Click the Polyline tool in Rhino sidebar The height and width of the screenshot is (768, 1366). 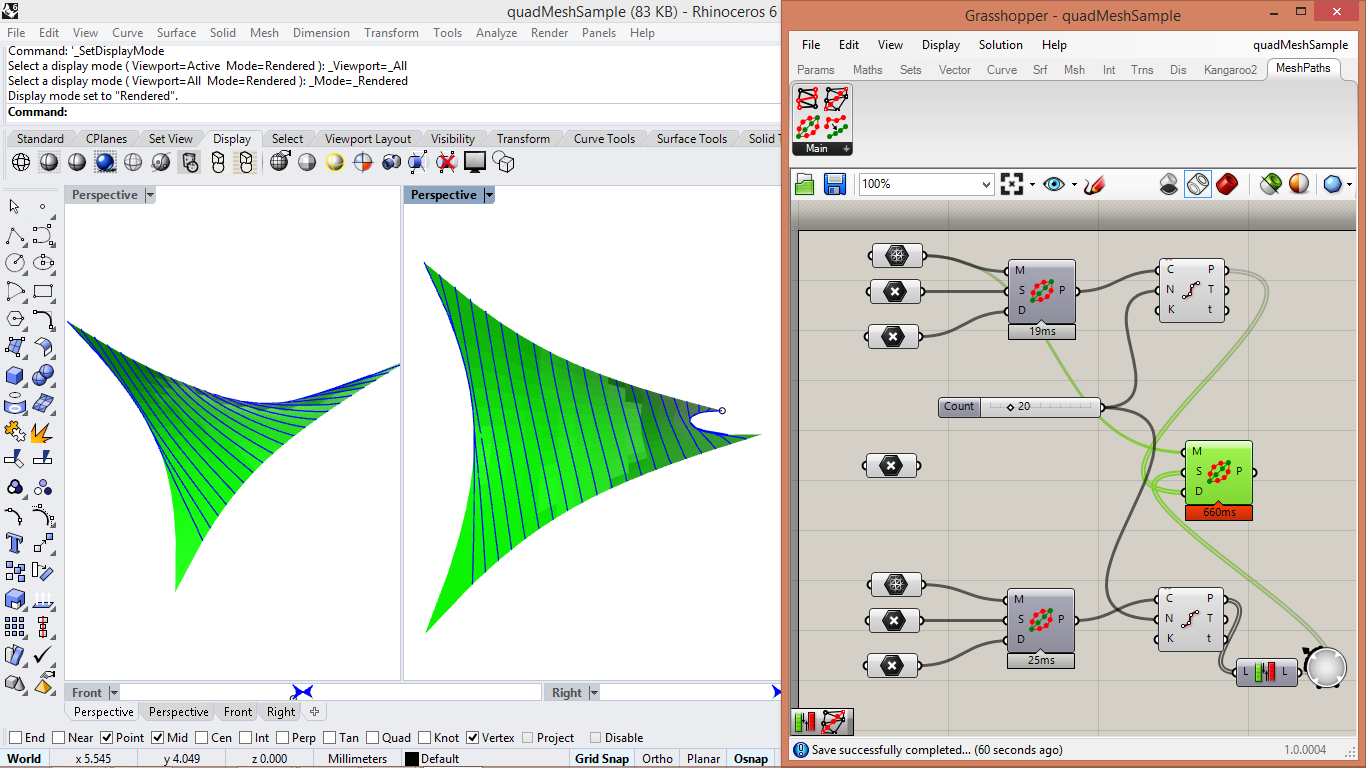(x=15, y=236)
